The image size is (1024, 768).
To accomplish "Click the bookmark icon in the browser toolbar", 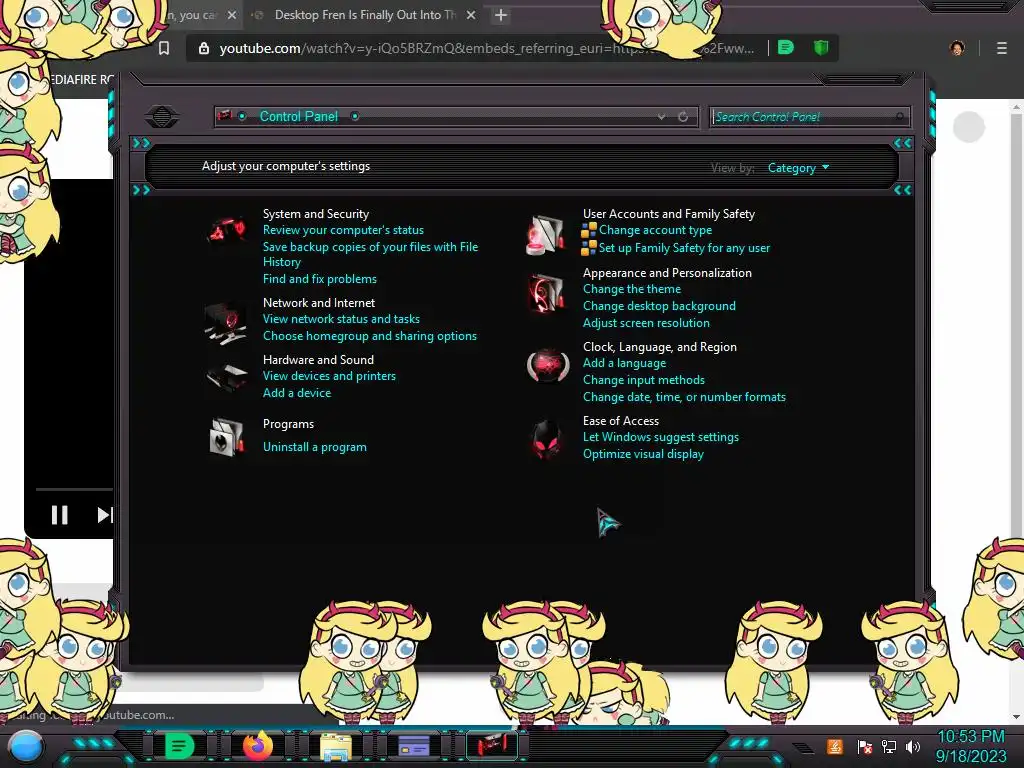I will pos(164,48).
